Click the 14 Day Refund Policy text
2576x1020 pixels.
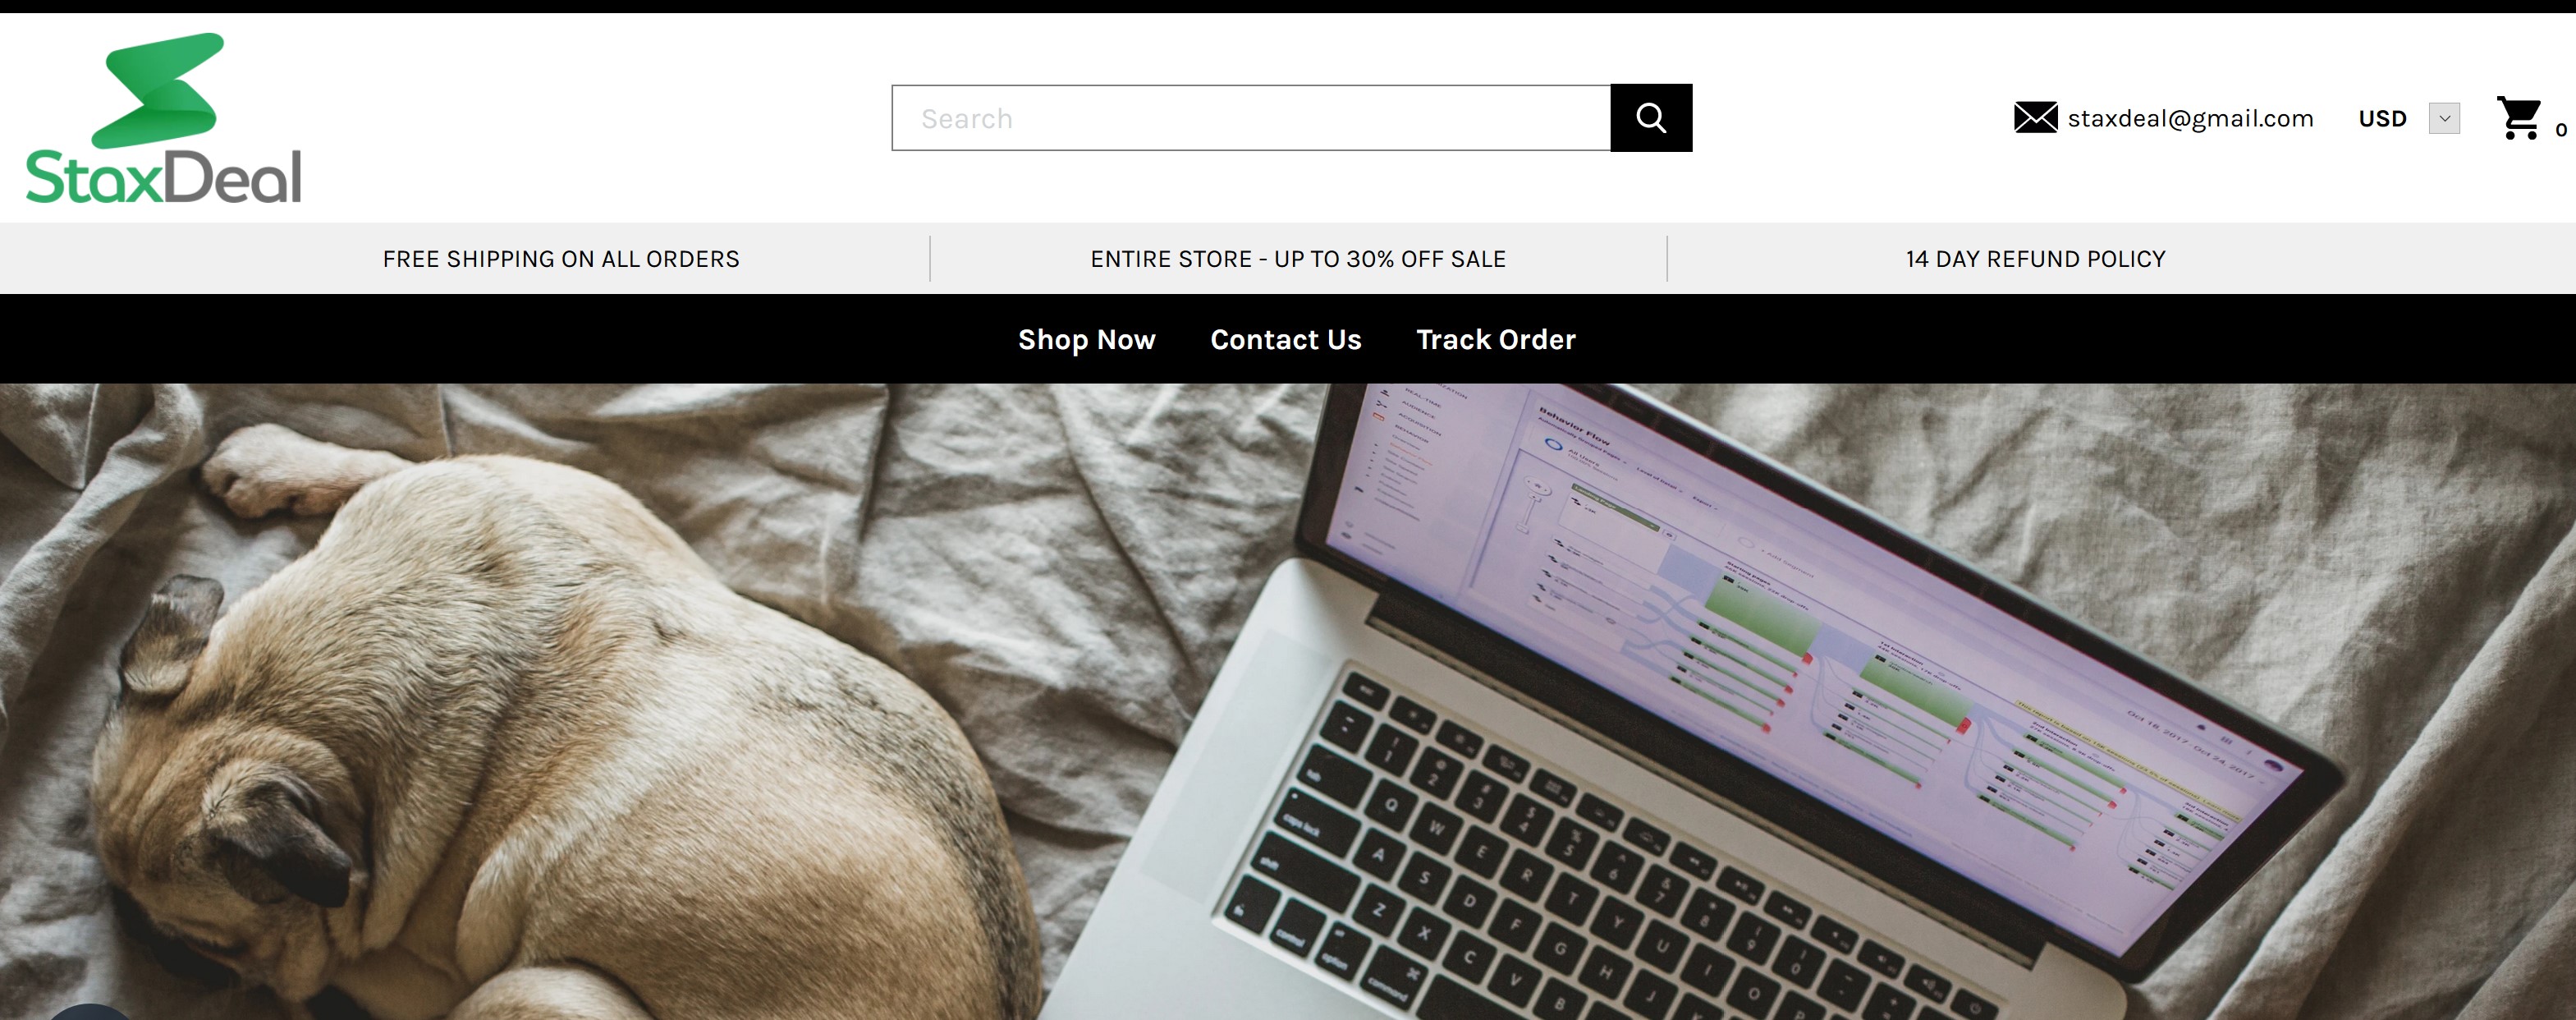click(2035, 259)
